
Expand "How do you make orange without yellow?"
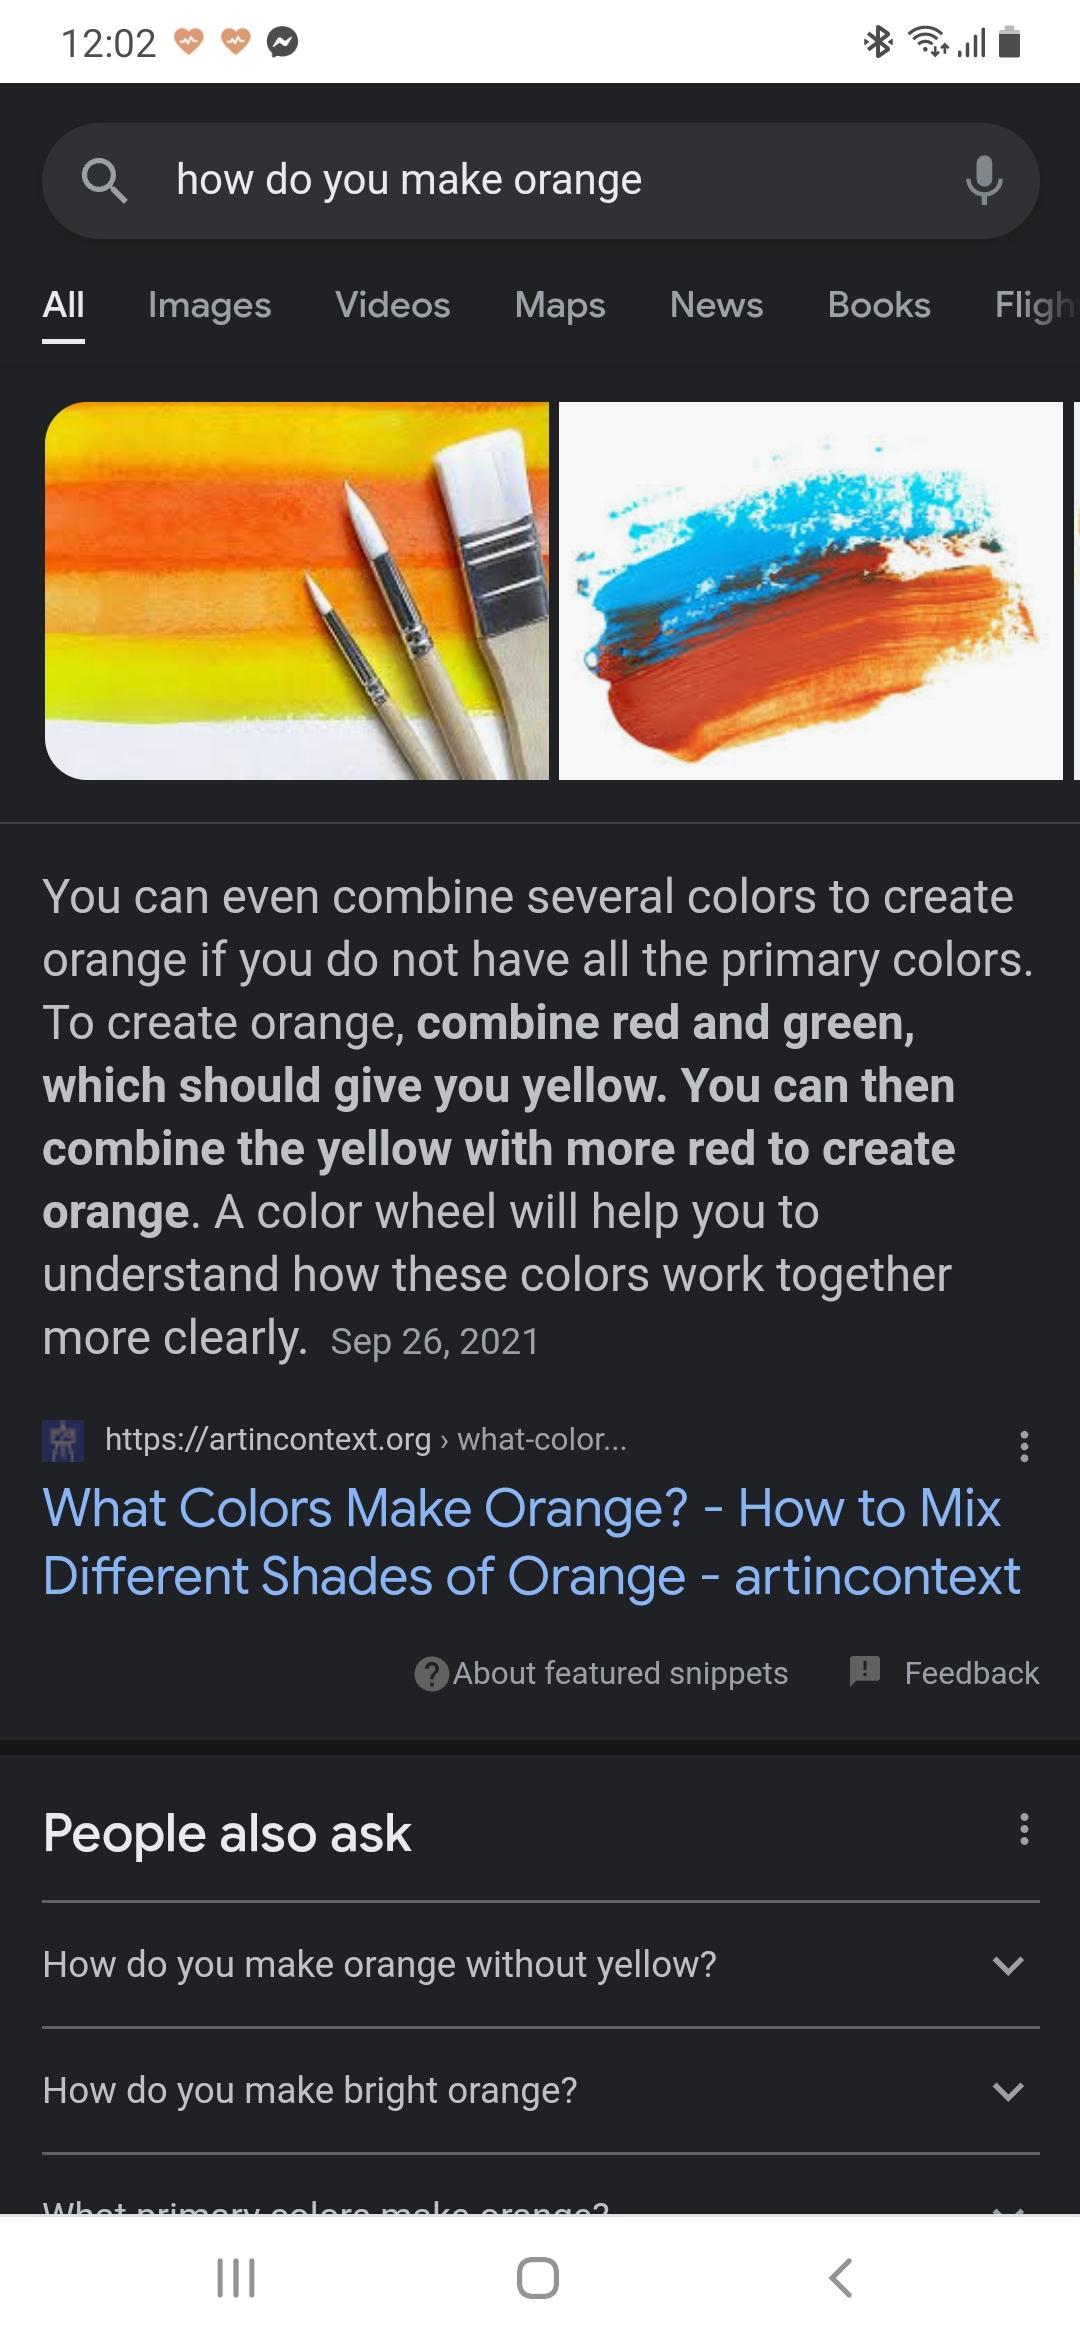tap(1008, 1965)
